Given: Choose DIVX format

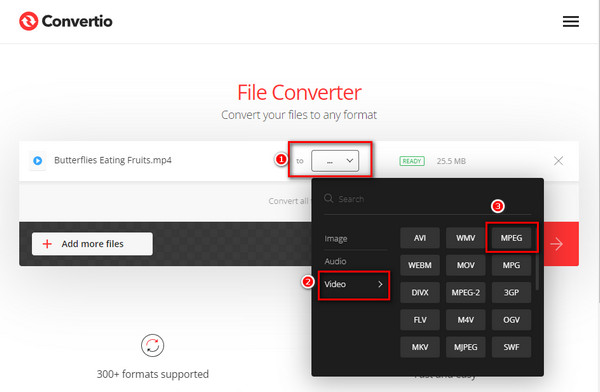Looking at the screenshot, I should coord(420,292).
